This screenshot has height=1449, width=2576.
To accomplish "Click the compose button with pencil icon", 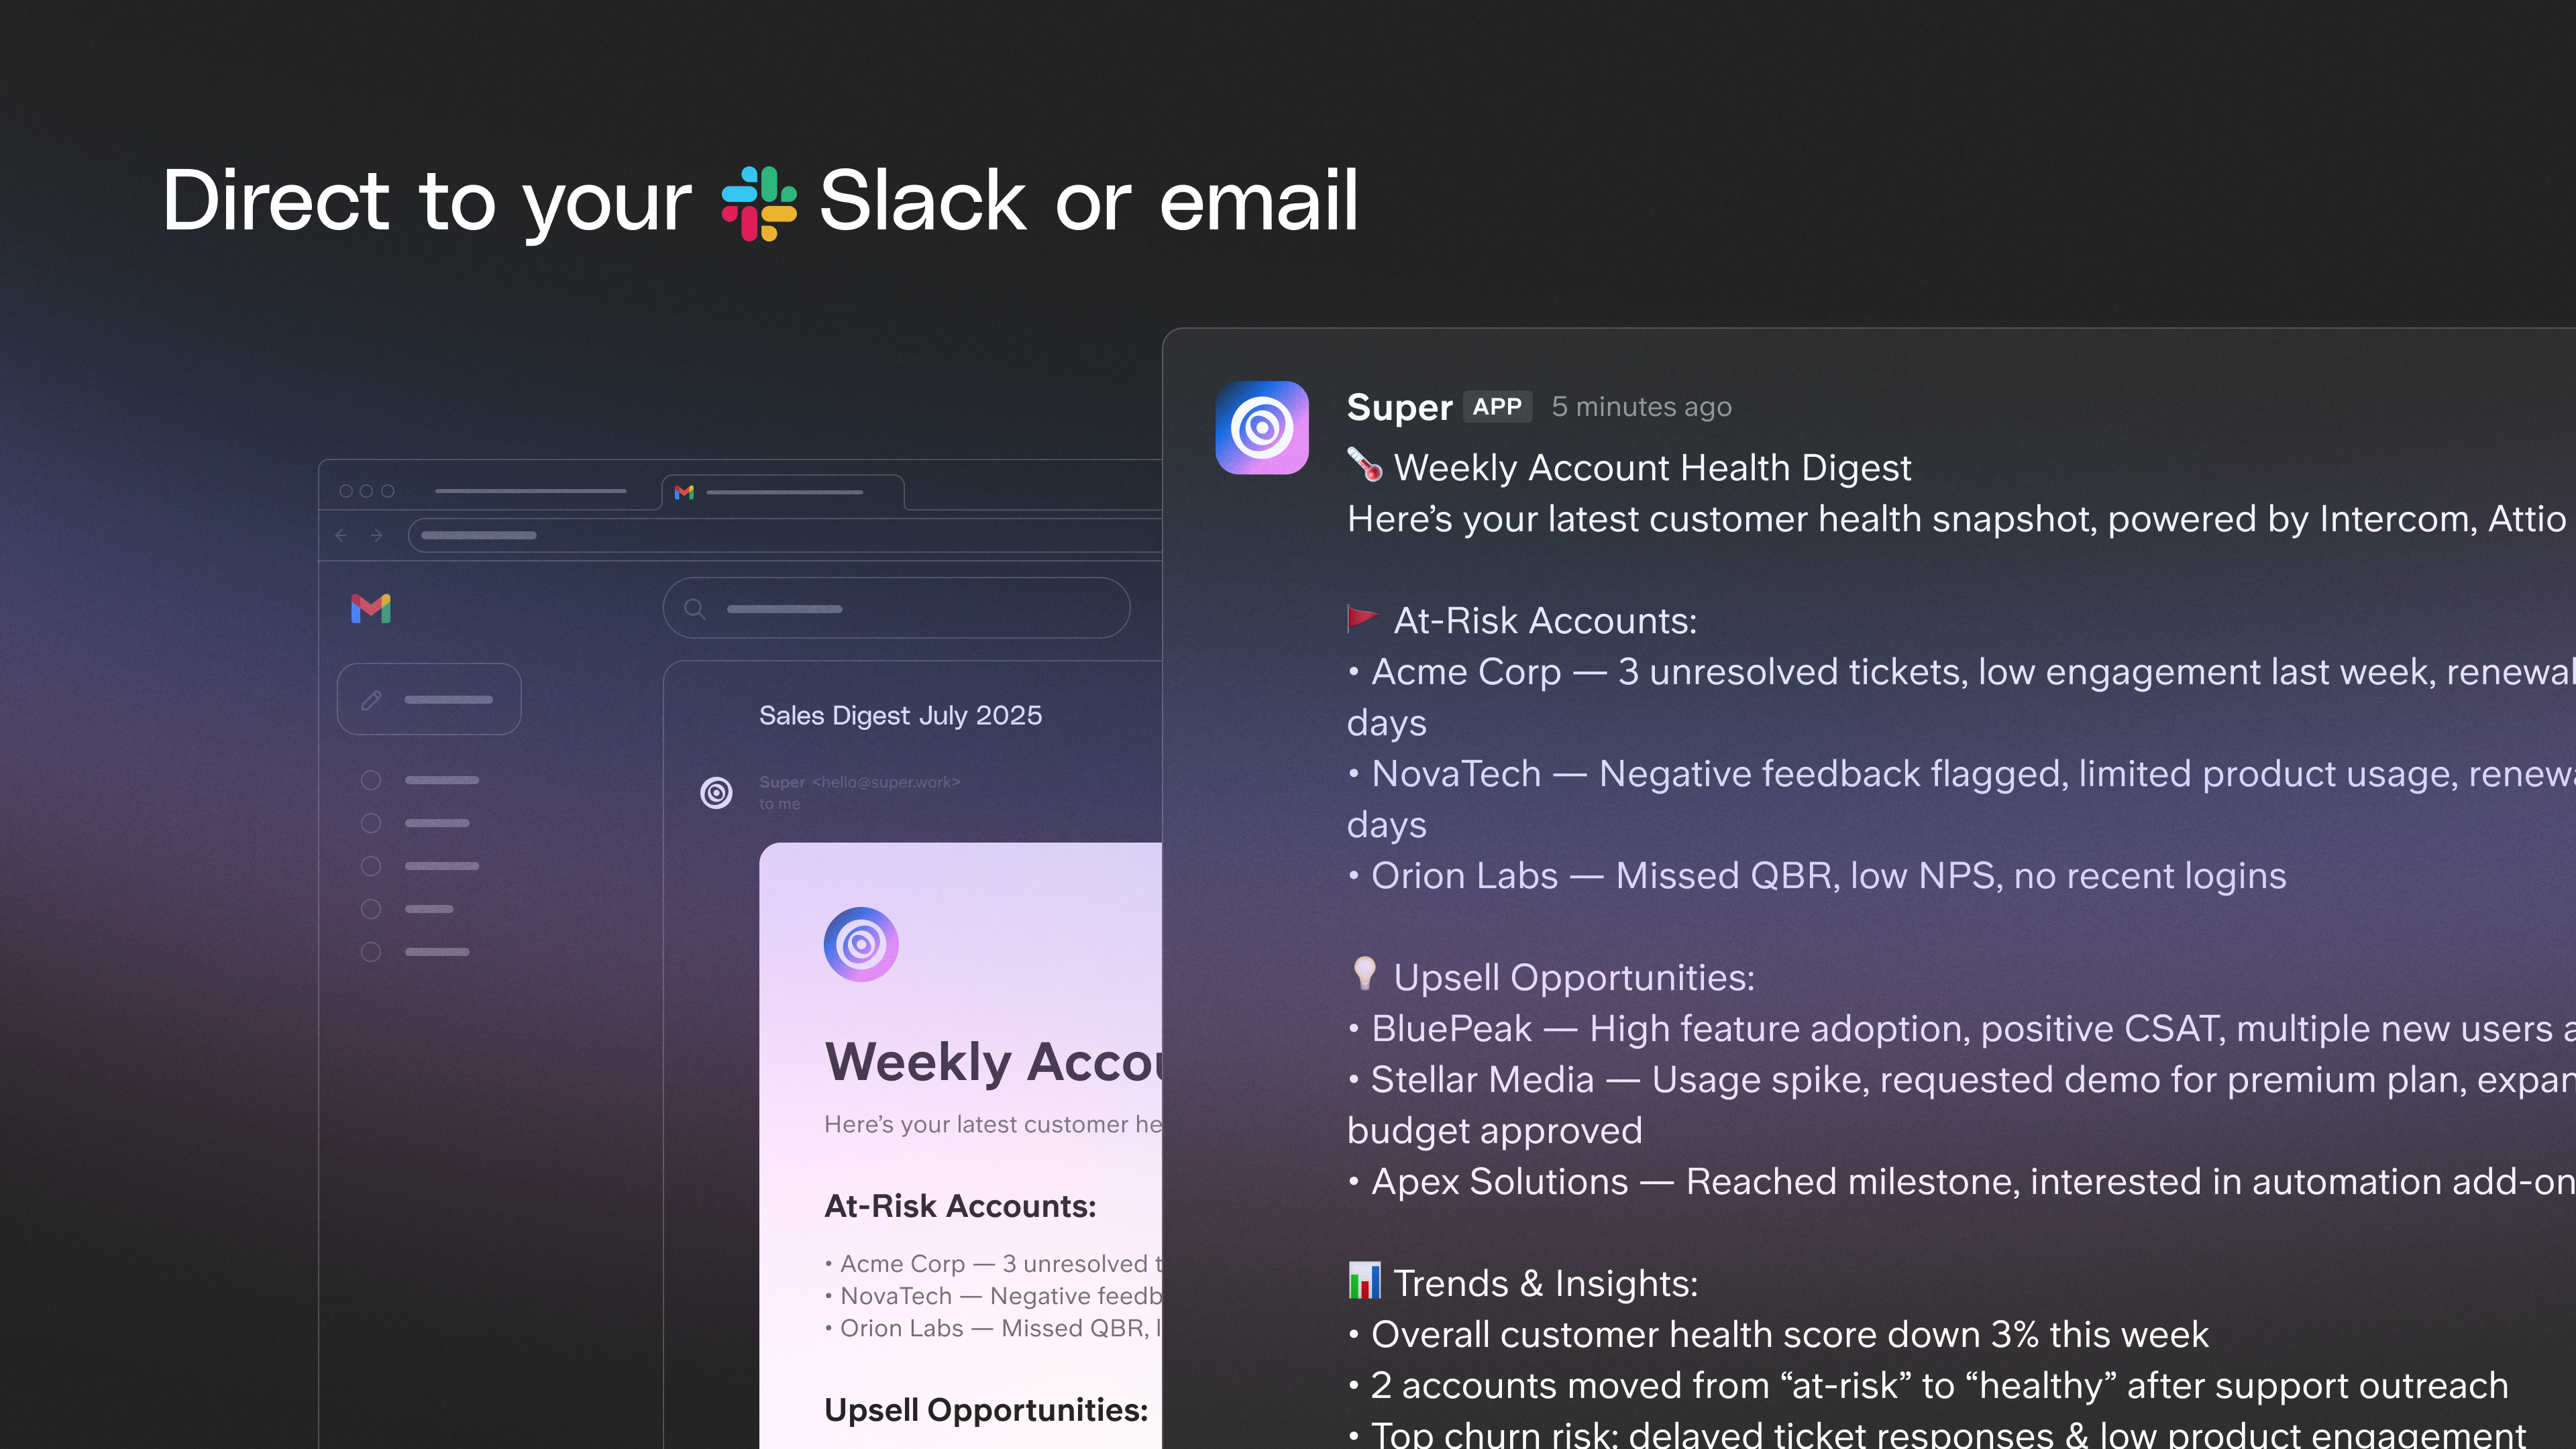I will coord(429,699).
